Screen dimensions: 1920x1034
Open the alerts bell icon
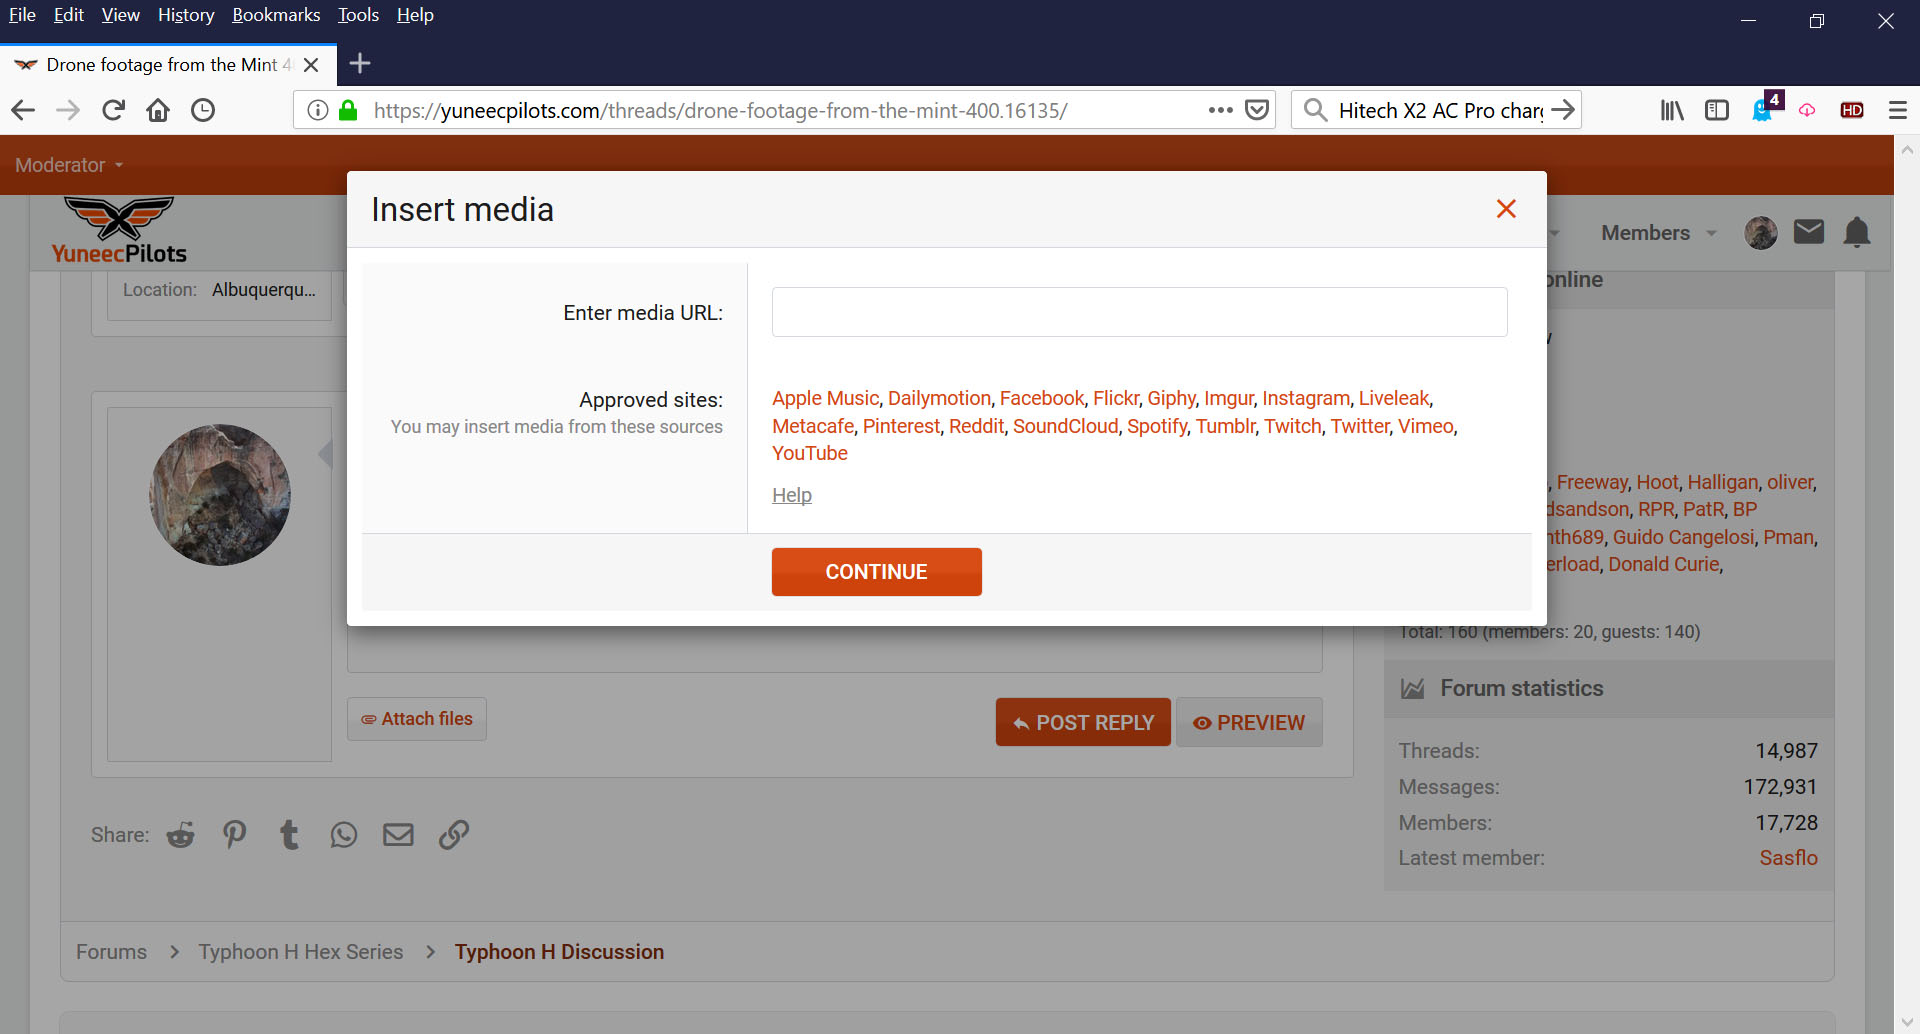pyautogui.click(x=1857, y=233)
